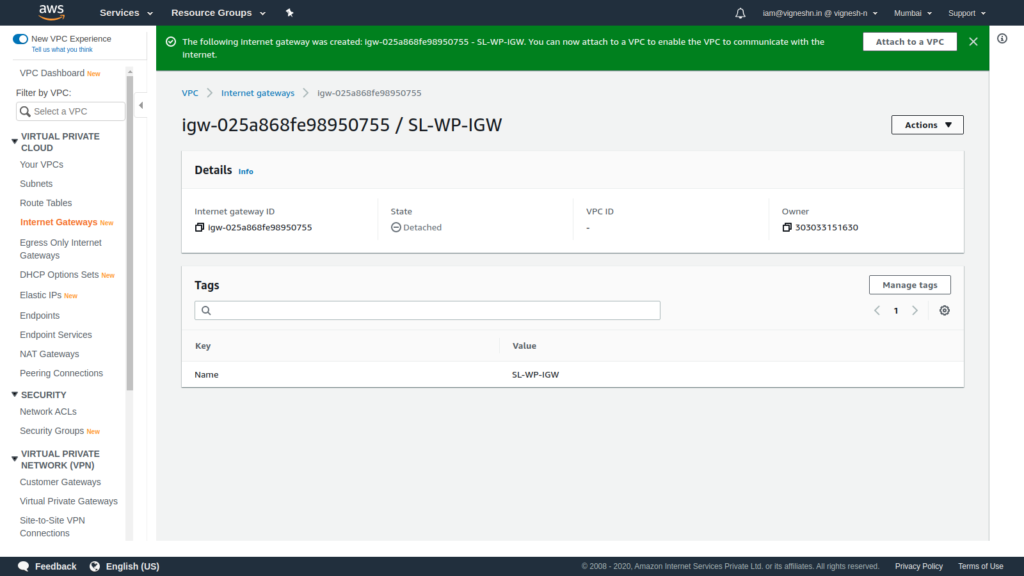Screen dimensions: 1024x576
Task: Click the tags search field
Action: 427,311
